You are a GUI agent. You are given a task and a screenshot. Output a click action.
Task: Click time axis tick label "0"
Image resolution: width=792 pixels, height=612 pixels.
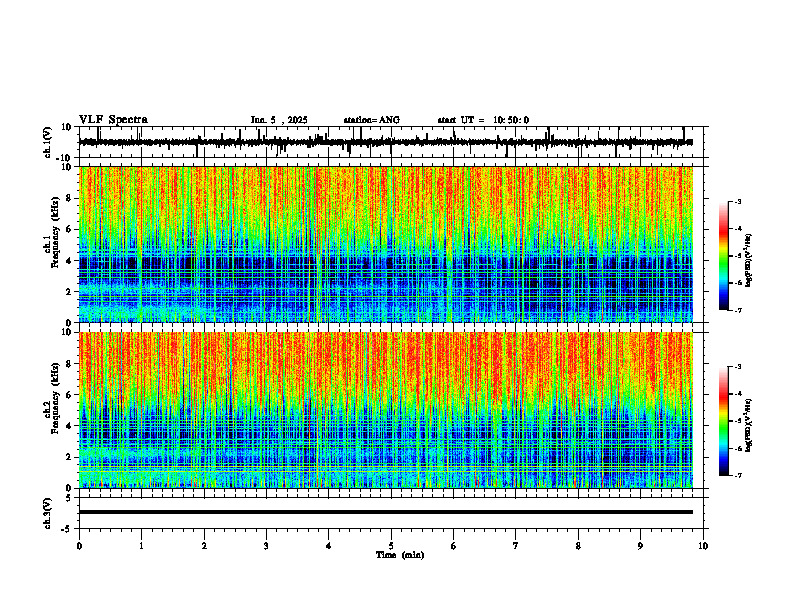click(x=79, y=546)
